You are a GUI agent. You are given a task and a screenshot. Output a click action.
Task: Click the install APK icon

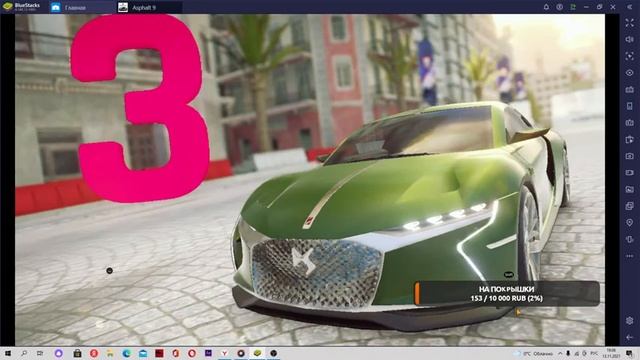click(629, 140)
